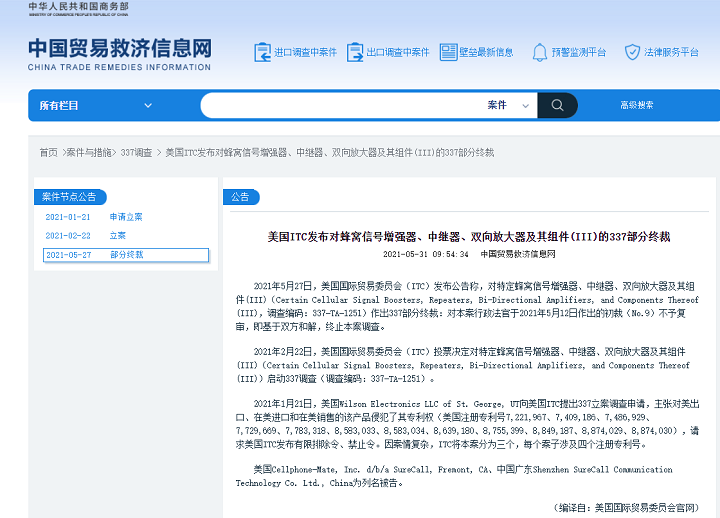720x518 pixels.
Task: Open the 2021-02-22 立案 entry
Action: coord(86,236)
